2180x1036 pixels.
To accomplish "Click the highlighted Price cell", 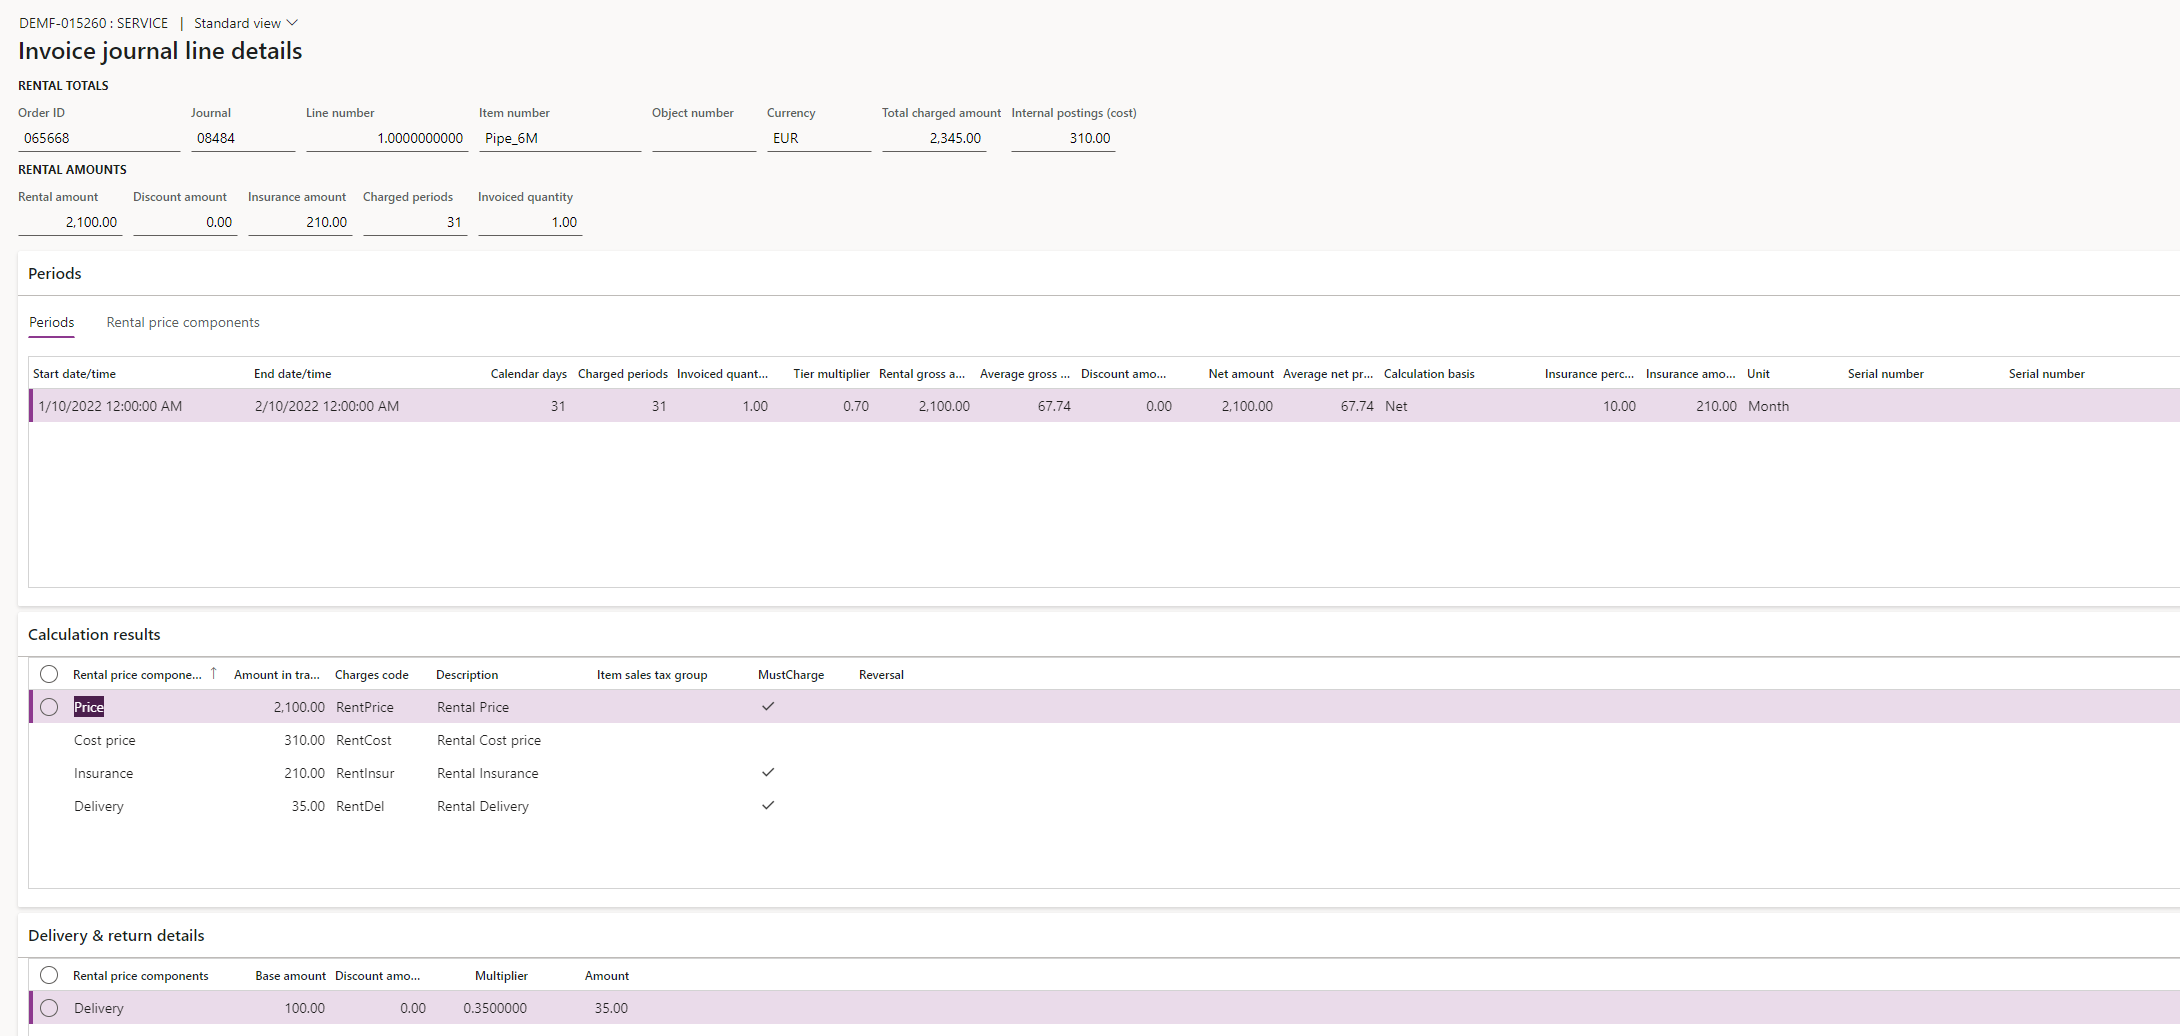I will tap(88, 707).
